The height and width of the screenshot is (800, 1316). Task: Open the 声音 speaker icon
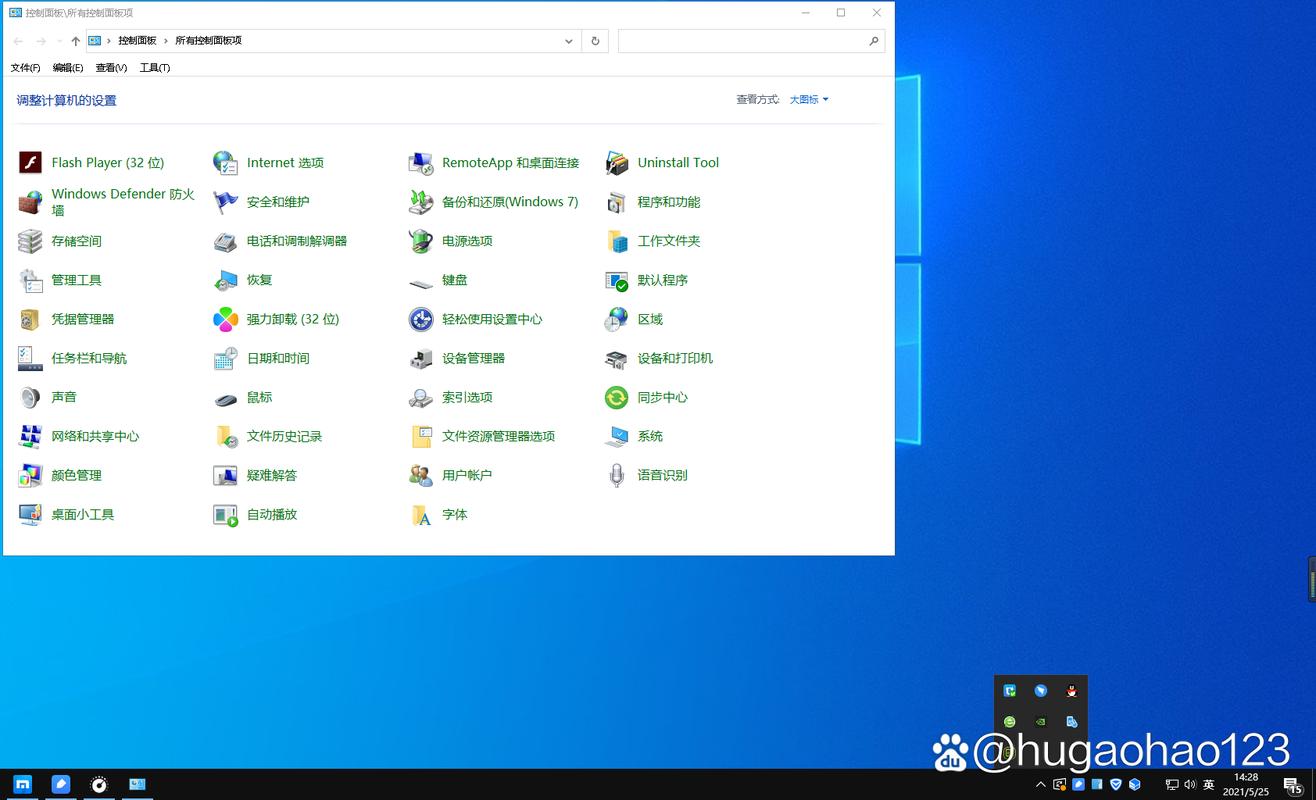(30, 398)
